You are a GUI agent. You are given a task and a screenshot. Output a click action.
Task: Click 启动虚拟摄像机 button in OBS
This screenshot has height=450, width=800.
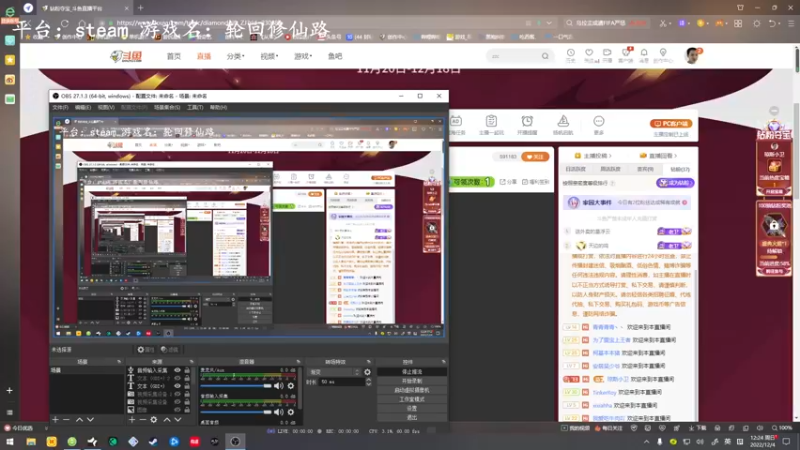[412, 390]
